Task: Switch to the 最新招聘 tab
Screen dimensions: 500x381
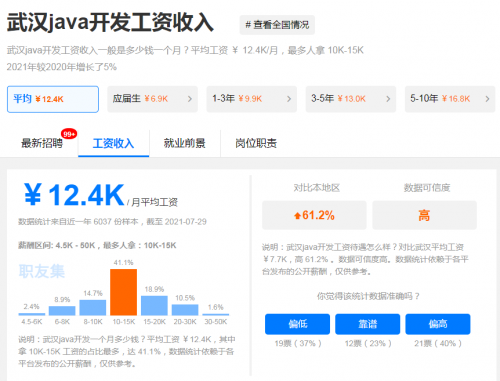Action: coord(42,143)
